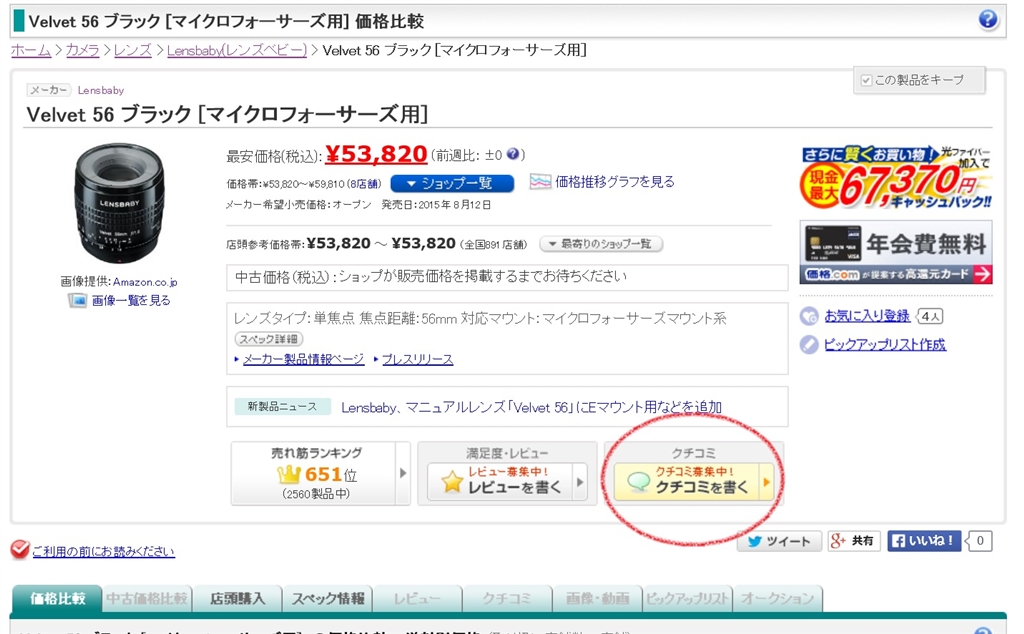Open プレスリリース link

point(417,359)
